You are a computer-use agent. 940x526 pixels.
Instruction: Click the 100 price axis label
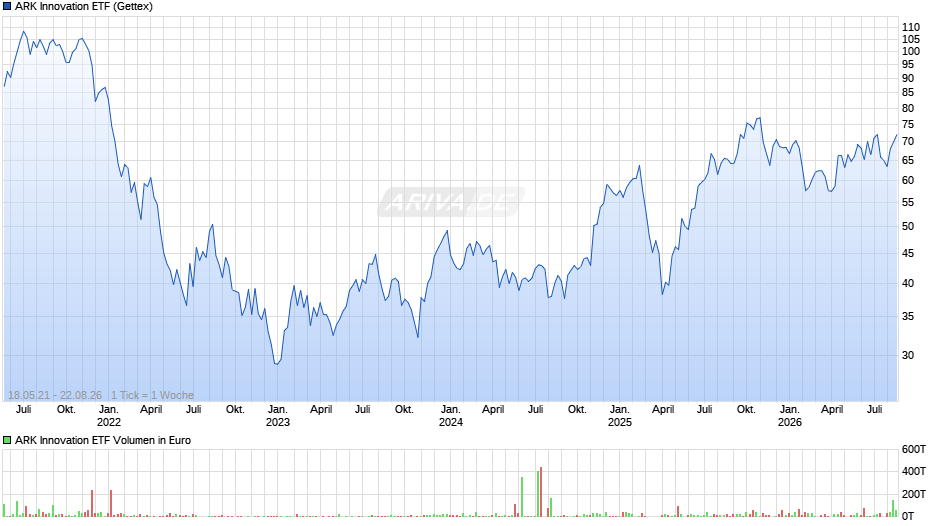911,51
